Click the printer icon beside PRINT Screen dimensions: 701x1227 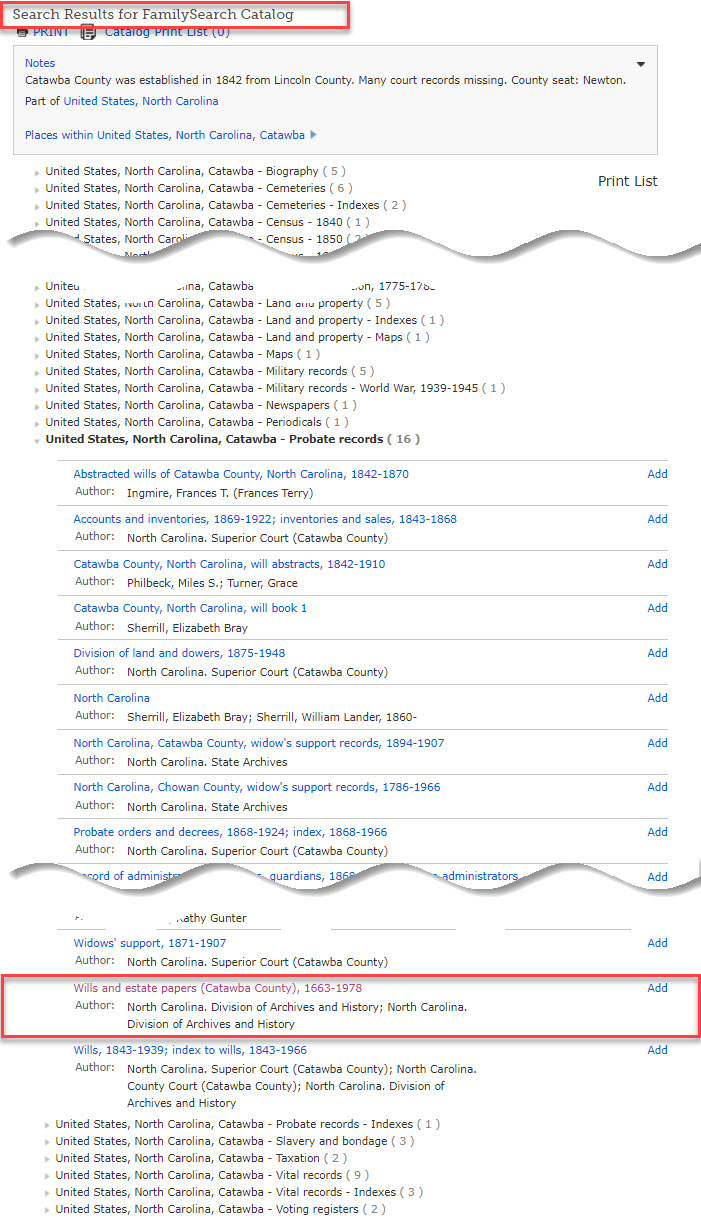point(22,33)
